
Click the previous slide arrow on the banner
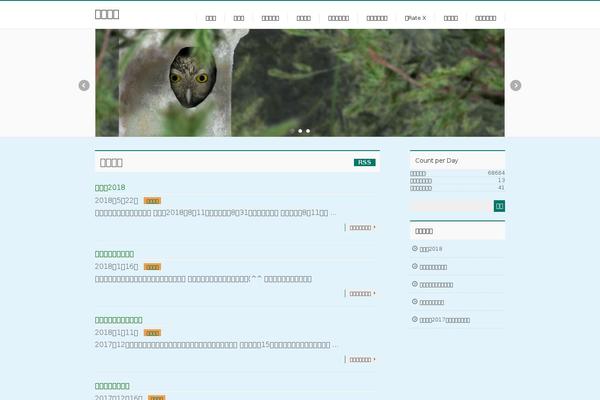84,85
